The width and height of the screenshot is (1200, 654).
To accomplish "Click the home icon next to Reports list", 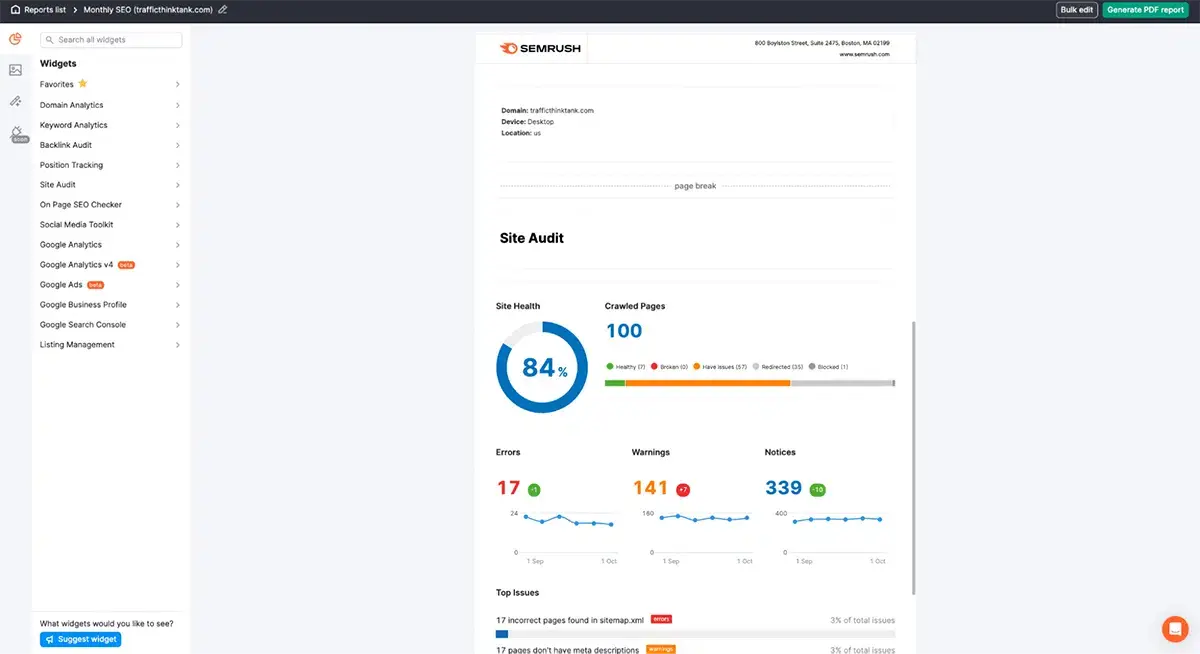I will tap(15, 9).
